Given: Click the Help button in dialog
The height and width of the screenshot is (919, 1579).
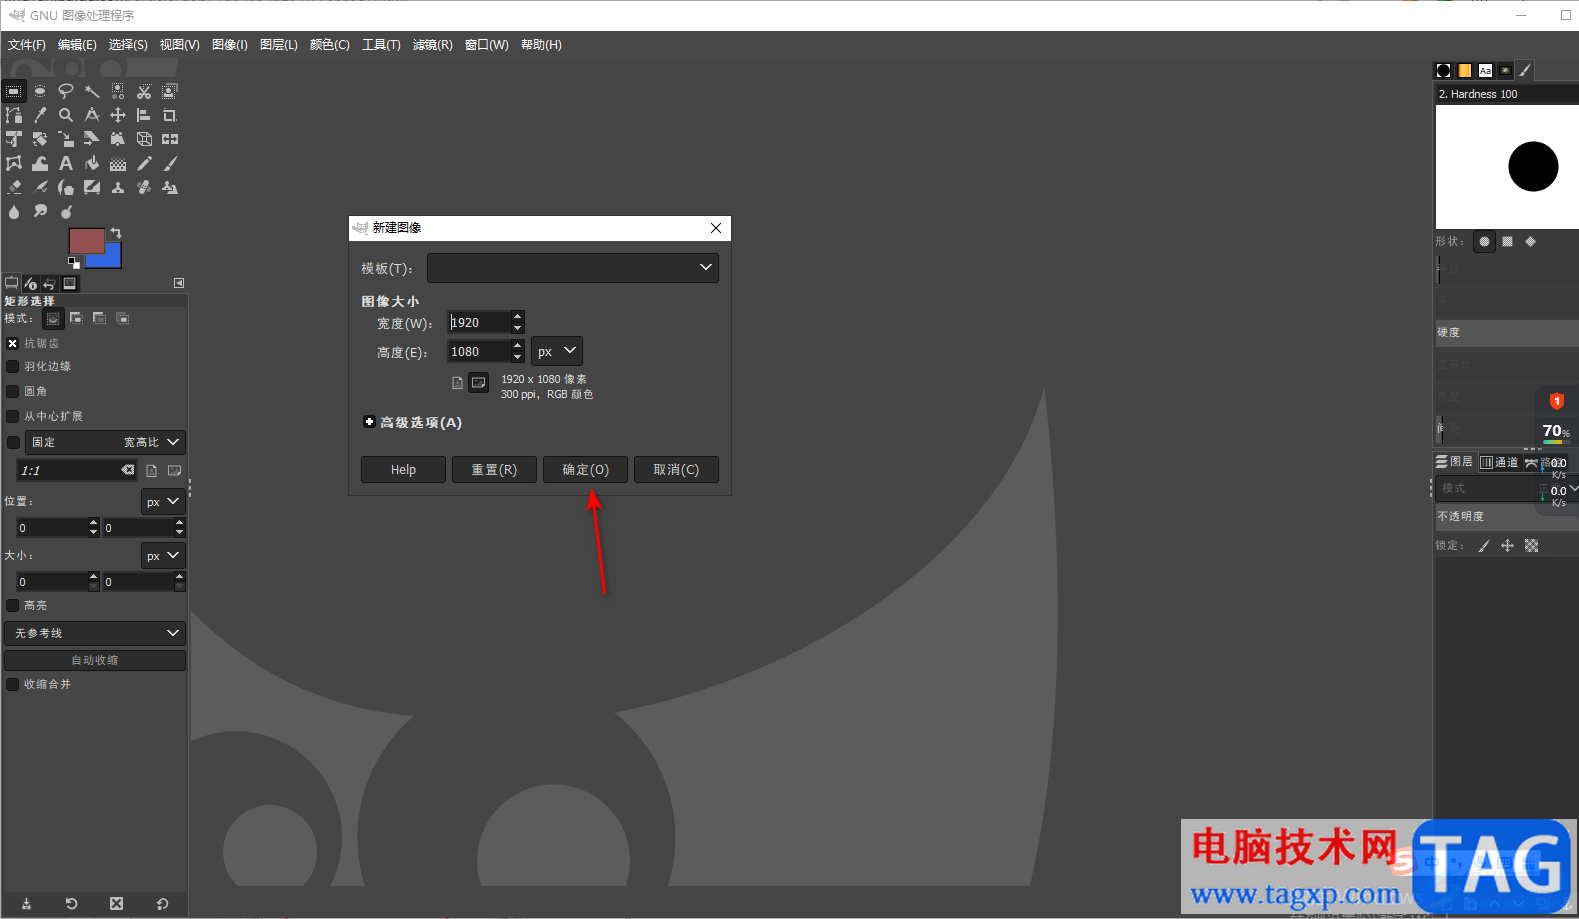Looking at the screenshot, I should [x=403, y=470].
